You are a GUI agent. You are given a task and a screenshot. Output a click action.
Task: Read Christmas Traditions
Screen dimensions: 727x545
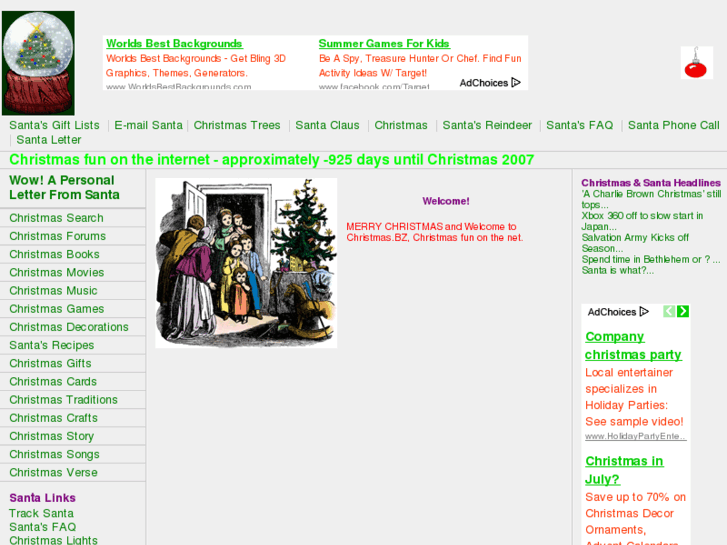tap(64, 399)
